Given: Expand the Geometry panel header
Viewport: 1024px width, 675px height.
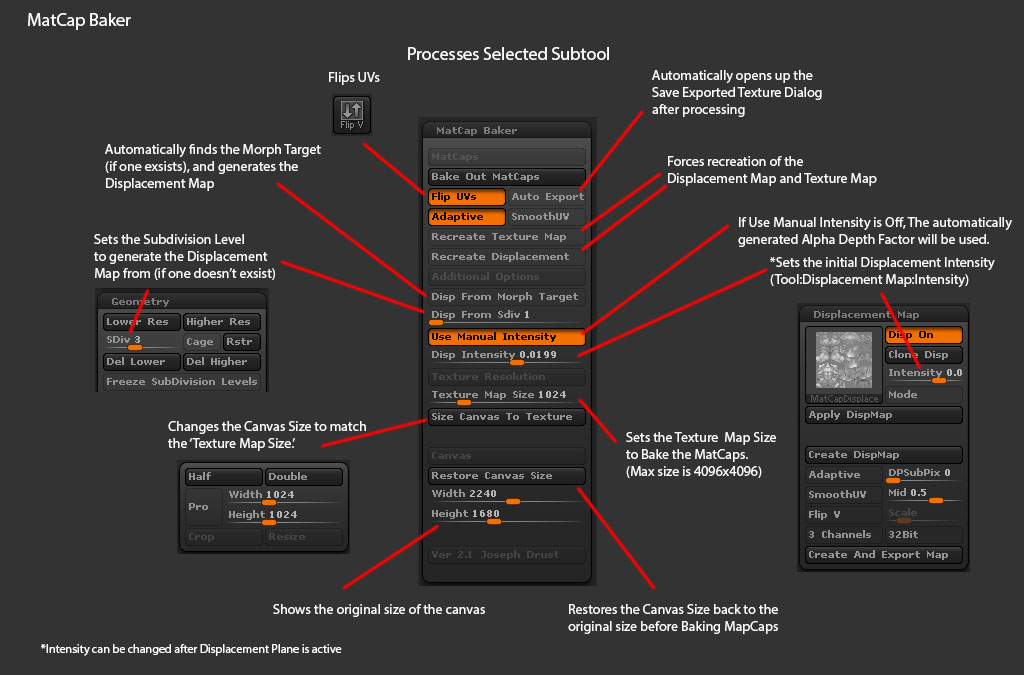Looking at the screenshot, I should [x=181, y=301].
